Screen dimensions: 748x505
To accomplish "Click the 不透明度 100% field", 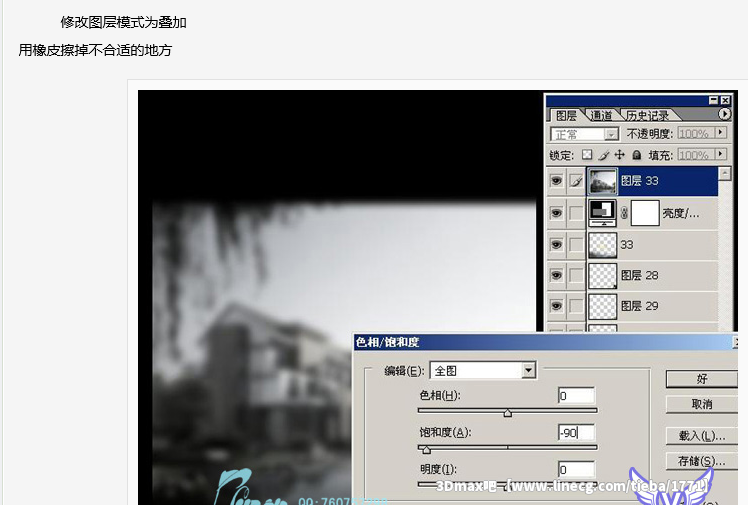I will [x=696, y=134].
